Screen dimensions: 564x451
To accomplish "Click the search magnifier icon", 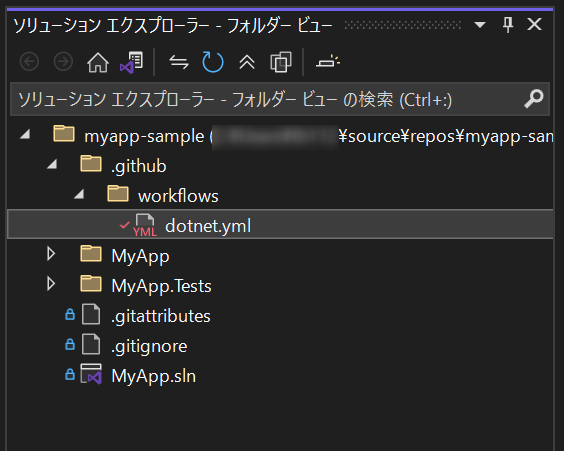I will tap(533, 99).
